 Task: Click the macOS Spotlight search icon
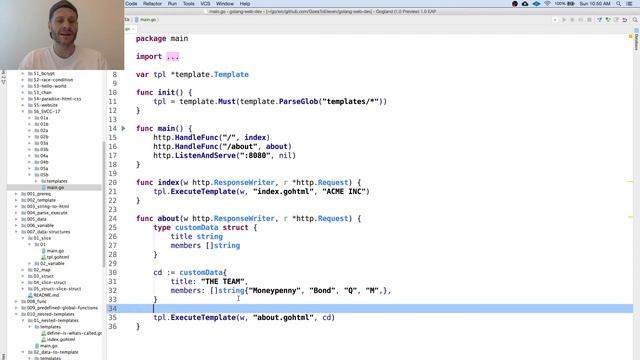(619, 4)
